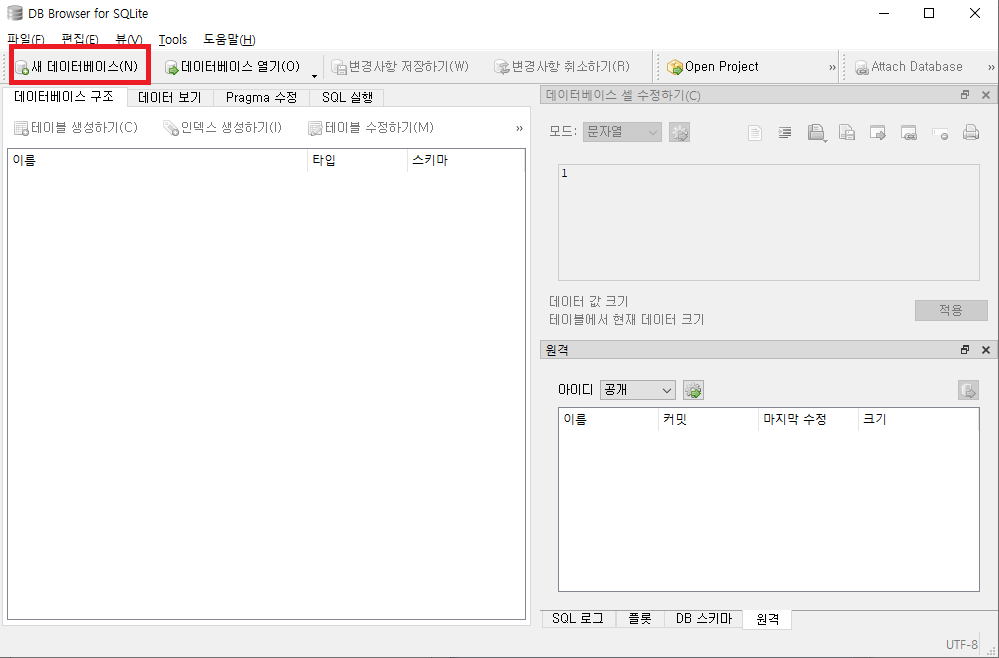Click 테이블 생성하기(C) to create table
The image size is (999, 658).
76,127
